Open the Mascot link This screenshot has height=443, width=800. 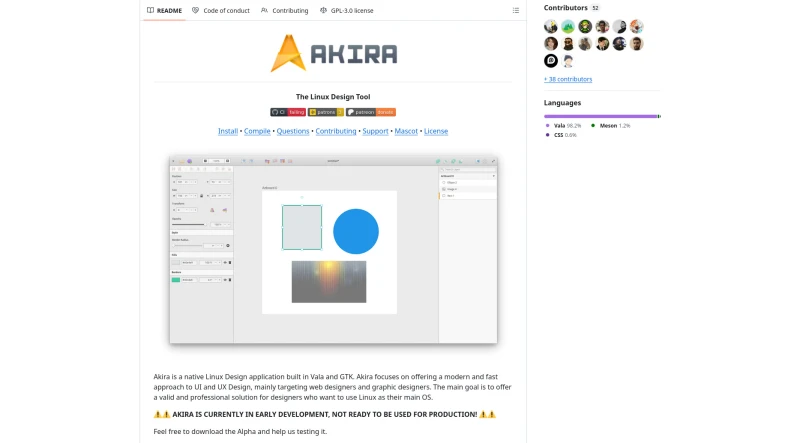click(x=407, y=131)
